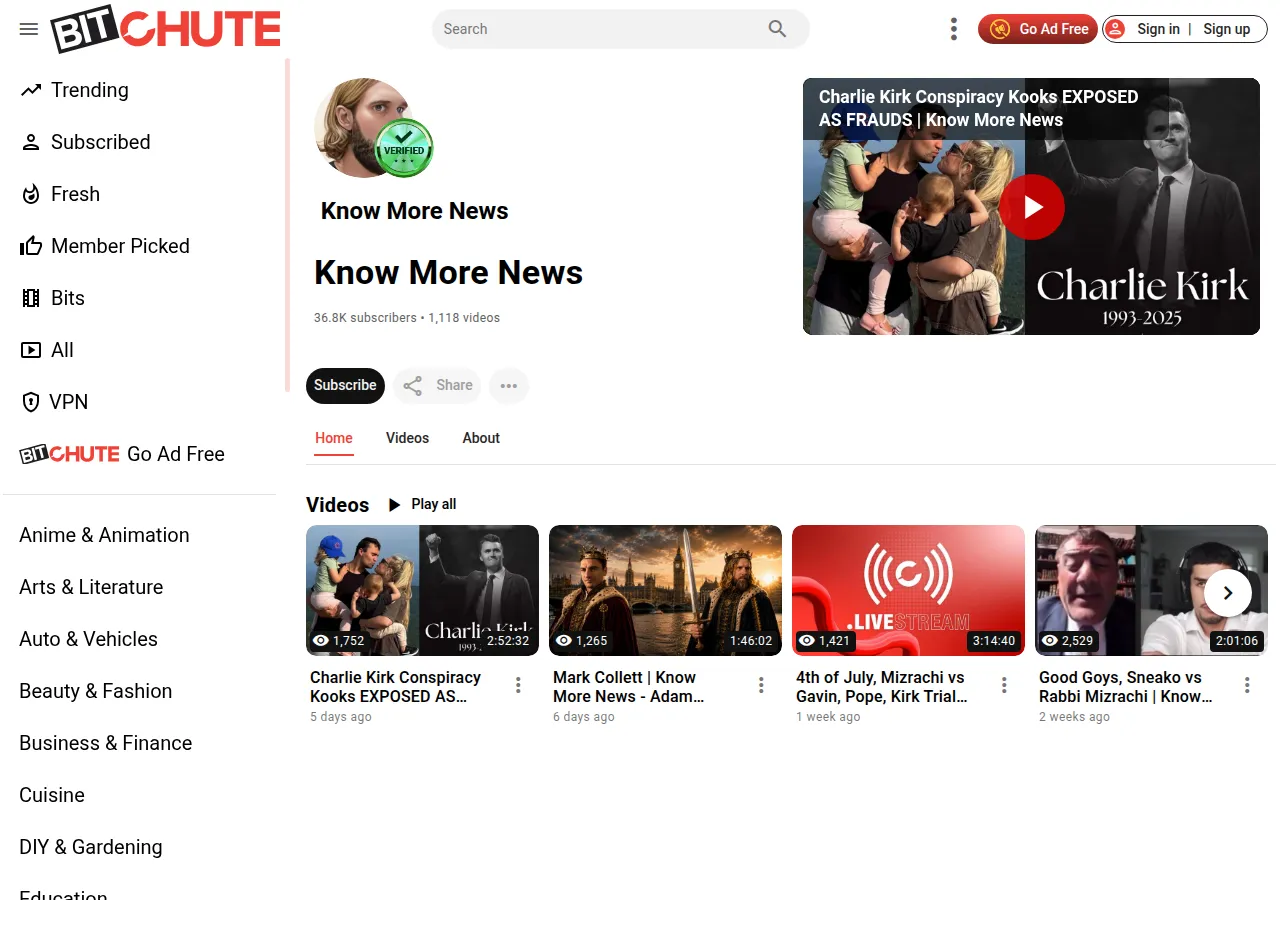
Task: Click the BitChute logo in header
Action: pyautogui.click(x=166, y=30)
